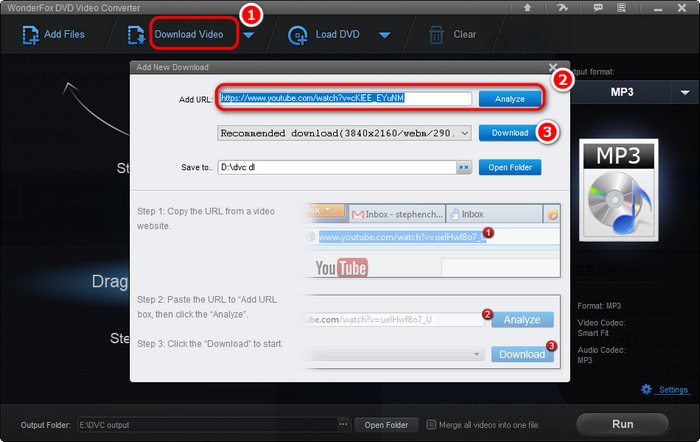
Task: Click the Download Video icon
Action: tap(136, 35)
